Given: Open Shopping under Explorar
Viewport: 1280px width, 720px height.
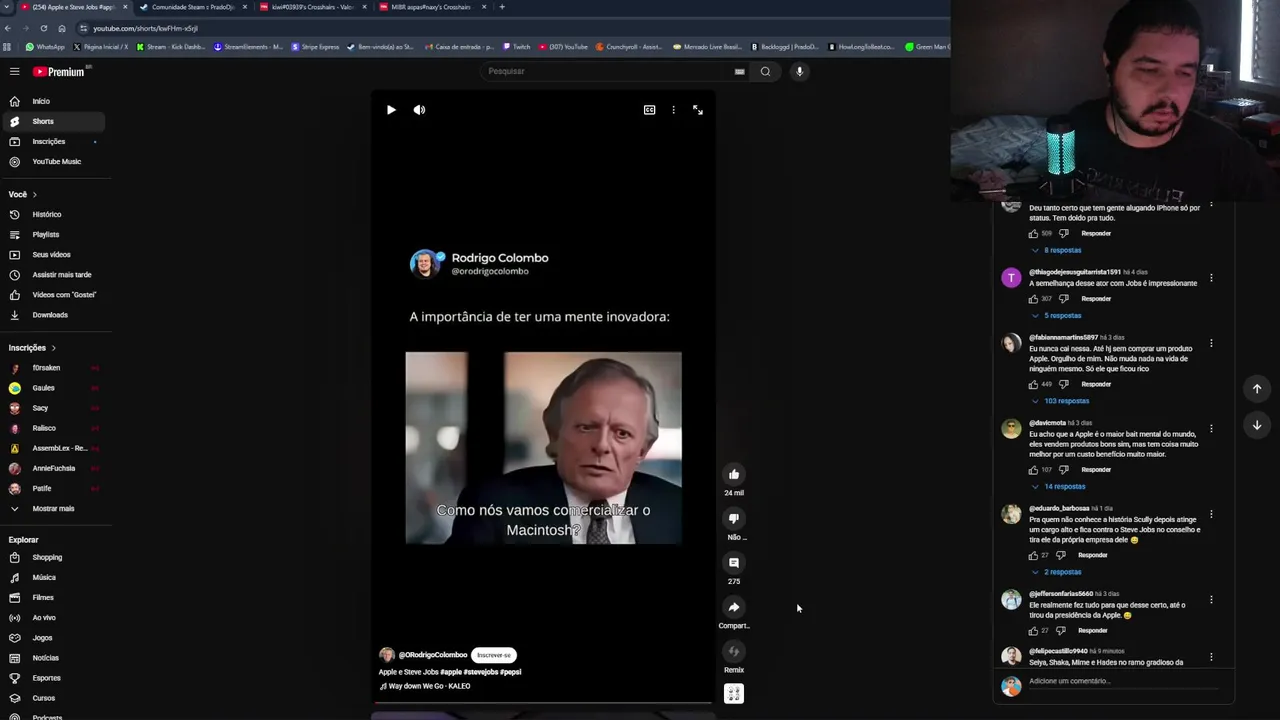Looking at the screenshot, I should pos(52,557).
